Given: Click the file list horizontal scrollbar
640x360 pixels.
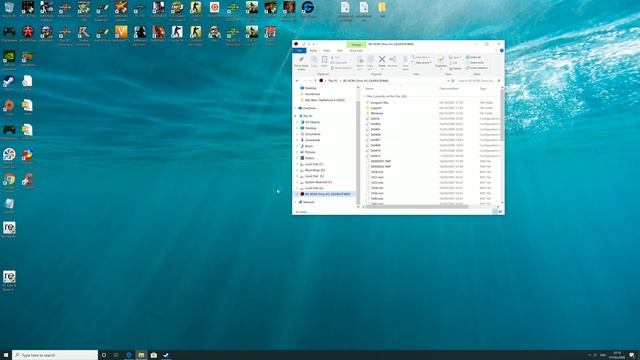Looking at the screenshot, I should pos(417,207).
